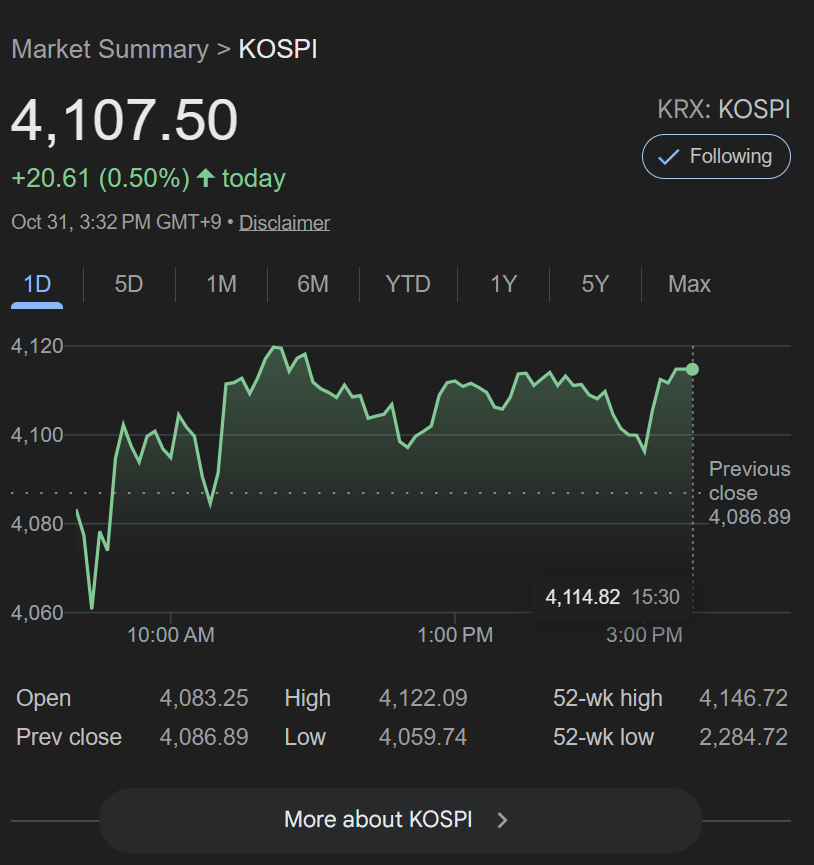Image resolution: width=814 pixels, height=865 pixels.
Task: Open the KOSPI breadcrumb link
Action: (277, 49)
